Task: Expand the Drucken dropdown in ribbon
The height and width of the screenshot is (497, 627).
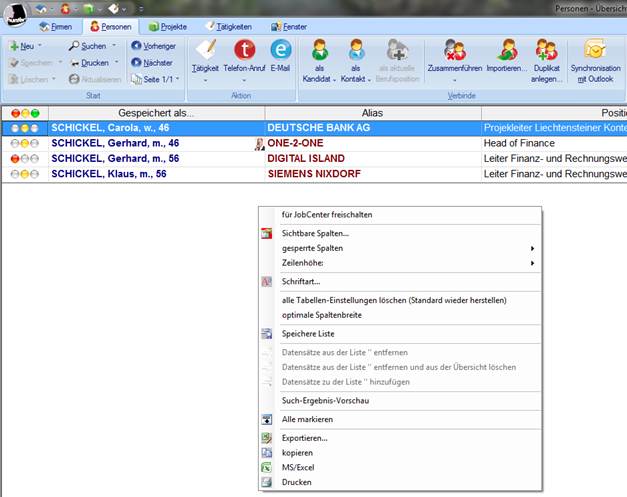Action: click(x=113, y=63)
